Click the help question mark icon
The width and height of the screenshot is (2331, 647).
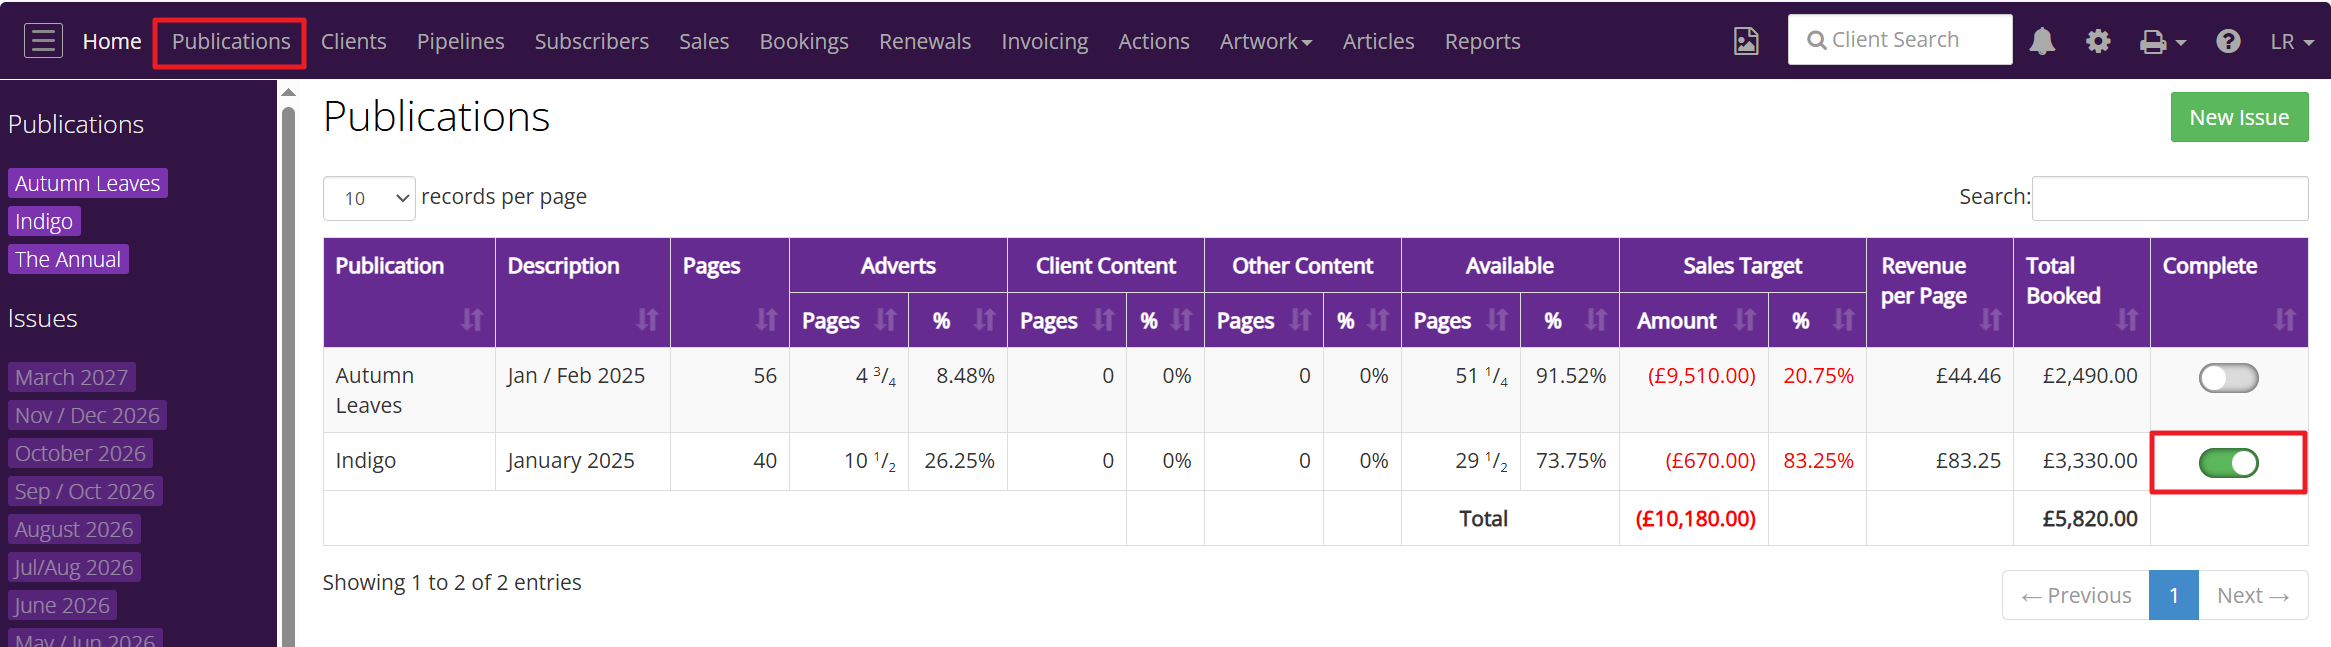(2228, 41)
